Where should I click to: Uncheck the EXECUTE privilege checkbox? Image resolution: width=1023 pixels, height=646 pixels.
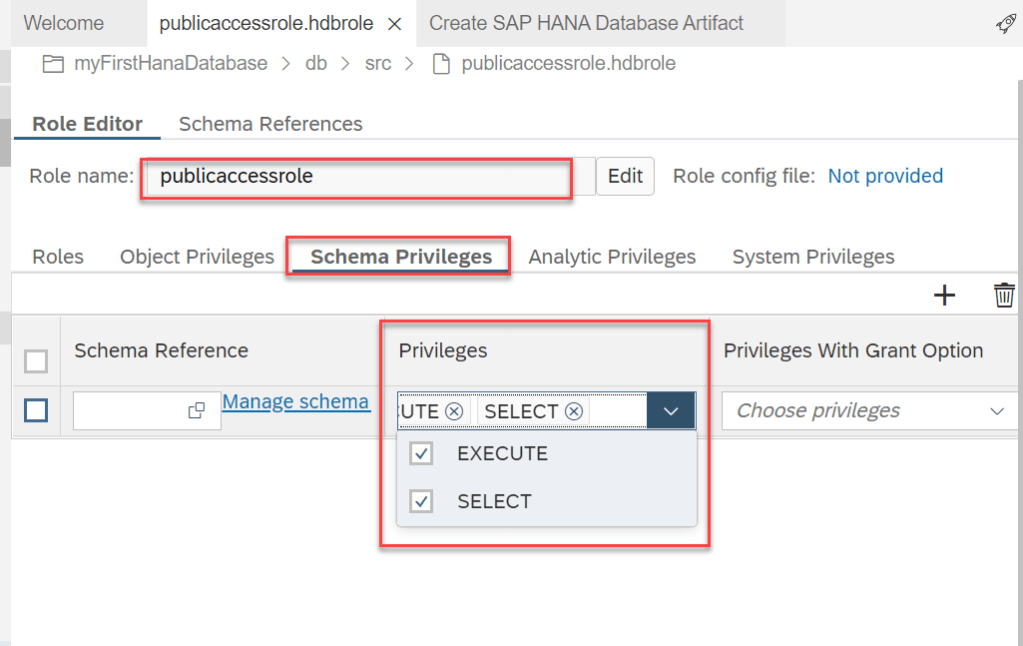pyautogui.click(x=422, y=454)
